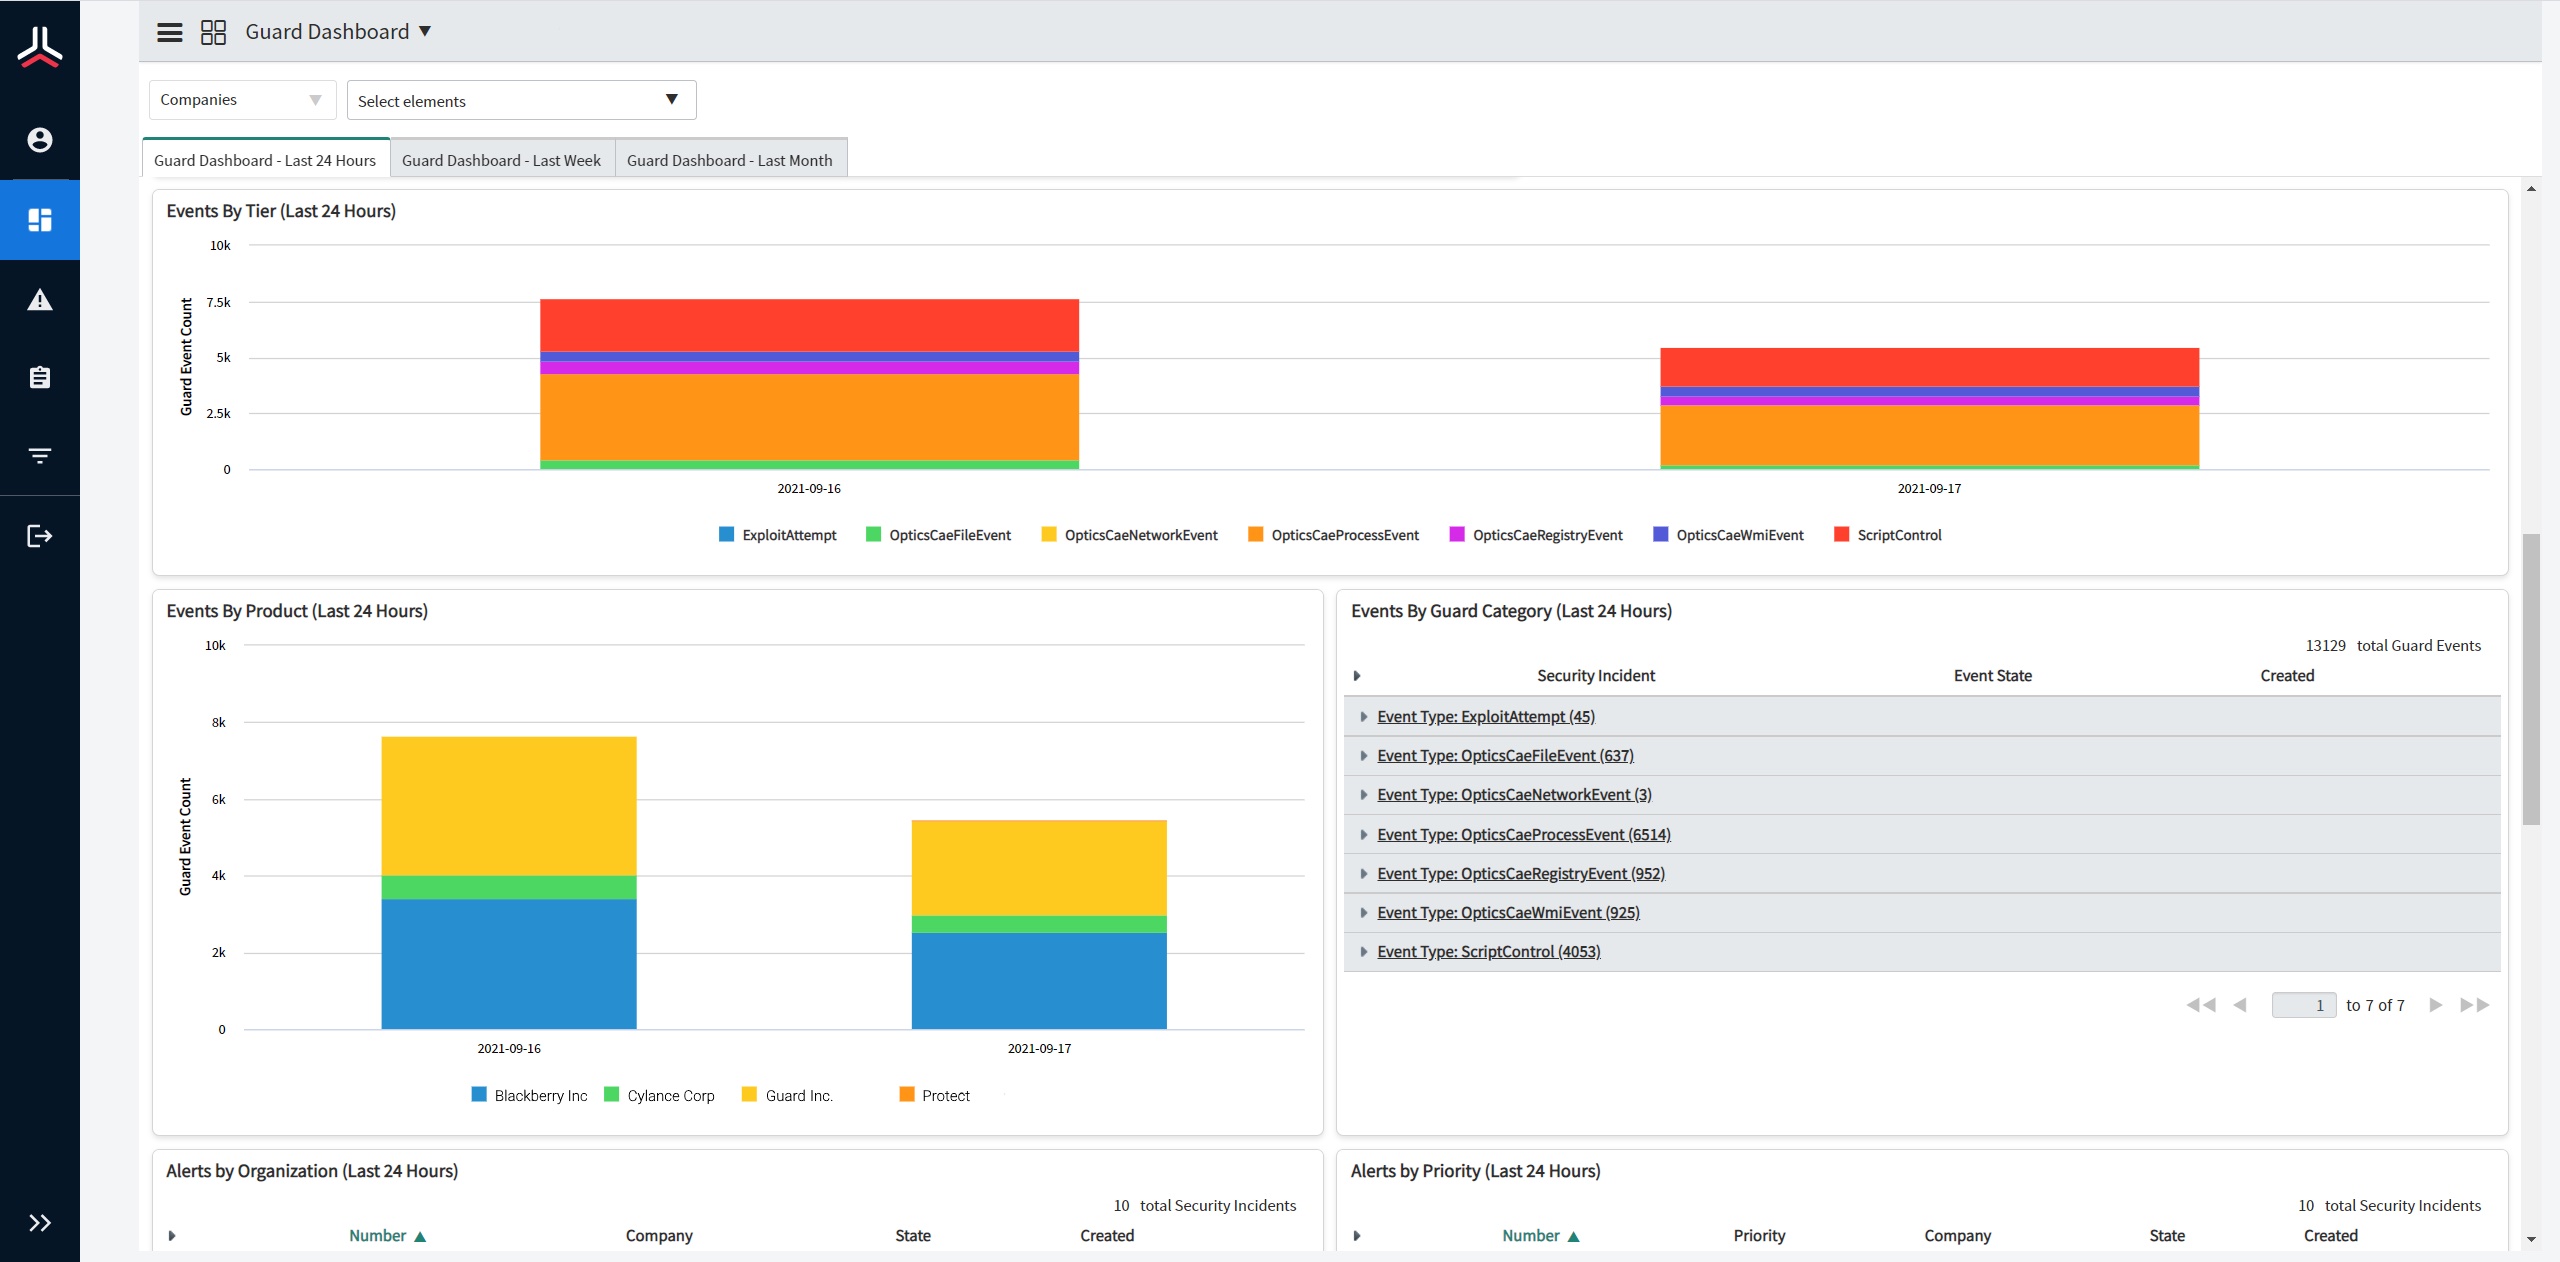Viewport: 2560px width, 1262px height.
Task: Open the Select elements dropdown
Action: click(x=520, y=100)
